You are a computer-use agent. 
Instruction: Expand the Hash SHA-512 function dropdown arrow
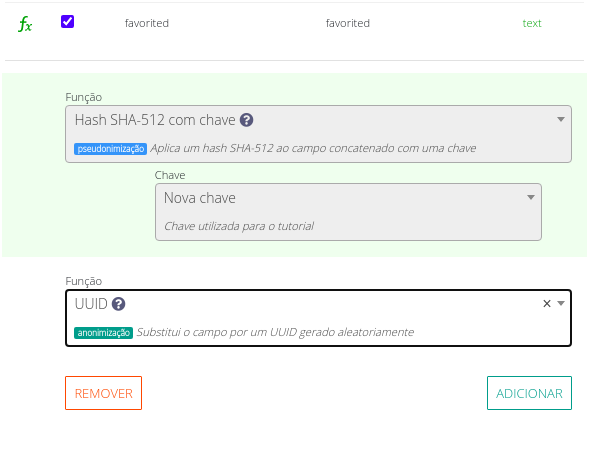(561, 120)
